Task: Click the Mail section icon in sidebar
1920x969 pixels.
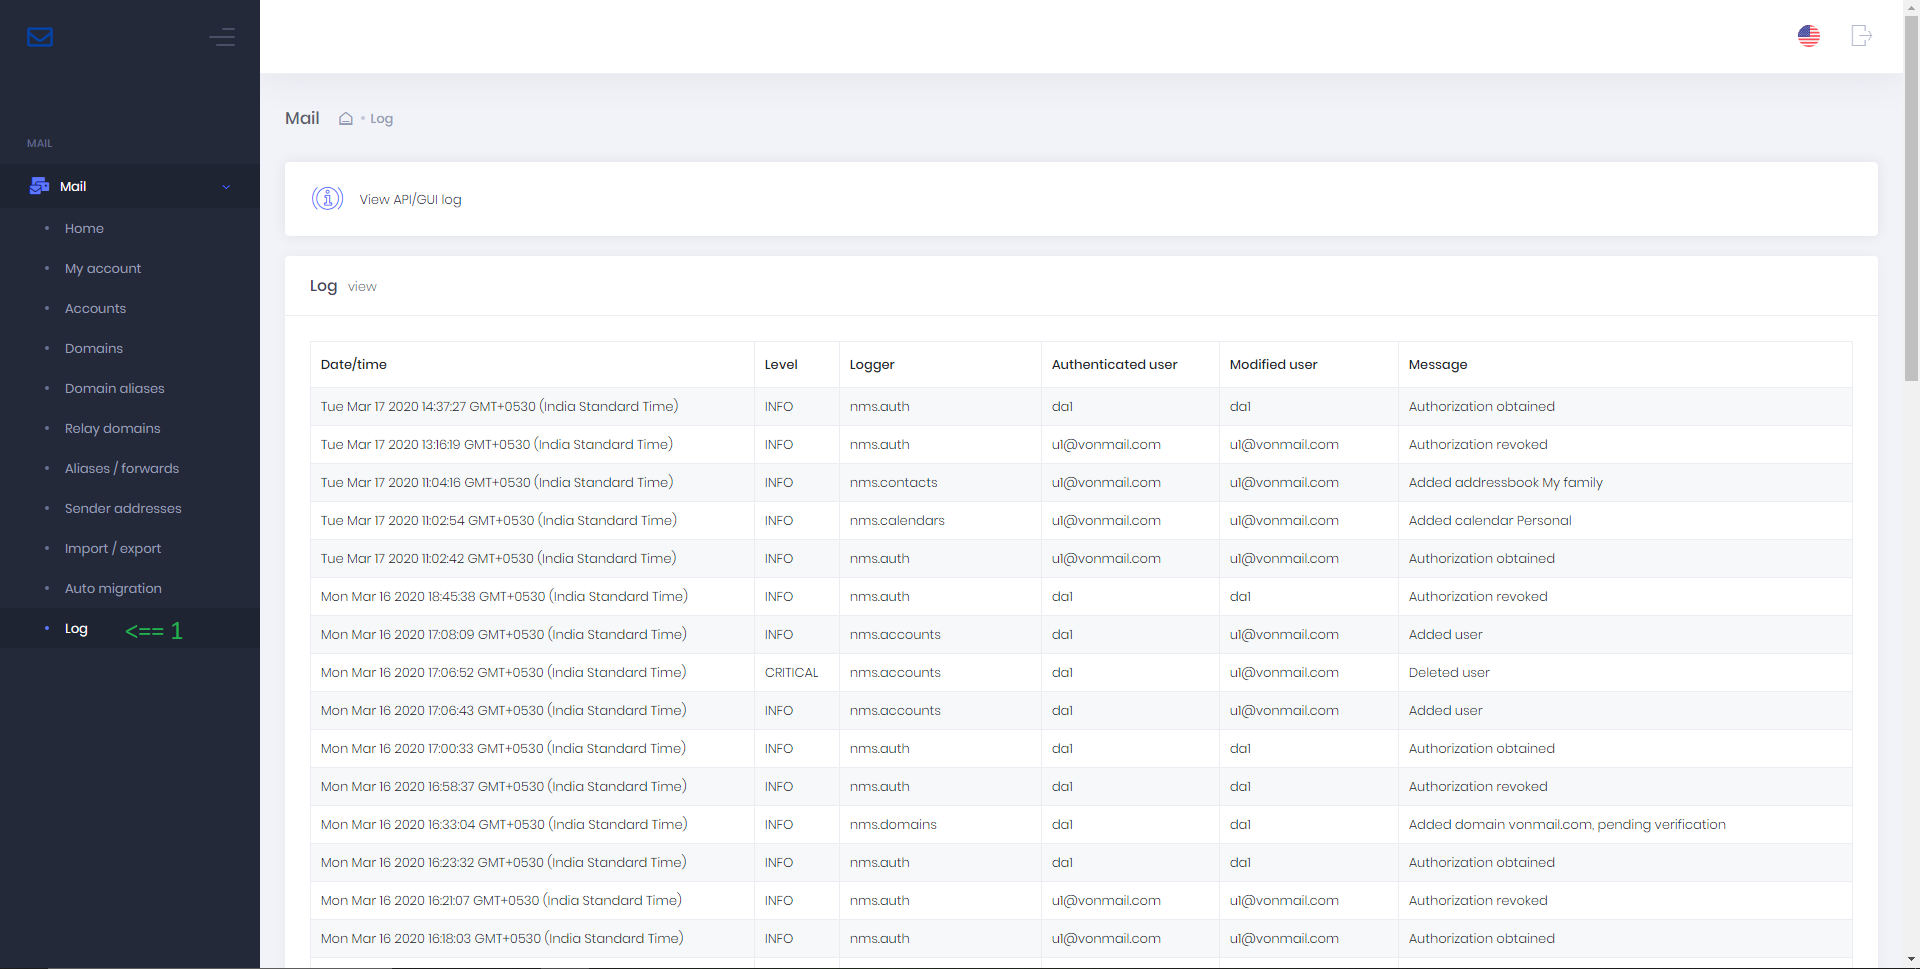Action: tap(40, 186)
